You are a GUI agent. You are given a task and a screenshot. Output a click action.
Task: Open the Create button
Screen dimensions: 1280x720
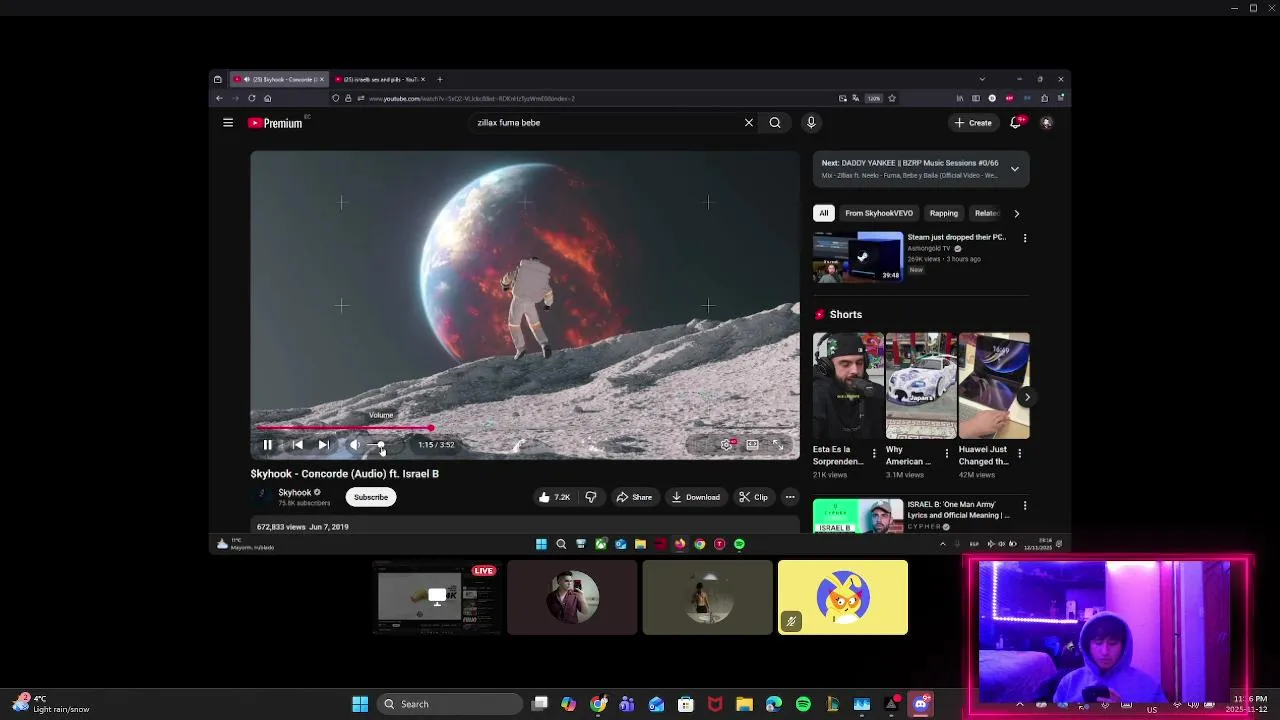point(973,123)
